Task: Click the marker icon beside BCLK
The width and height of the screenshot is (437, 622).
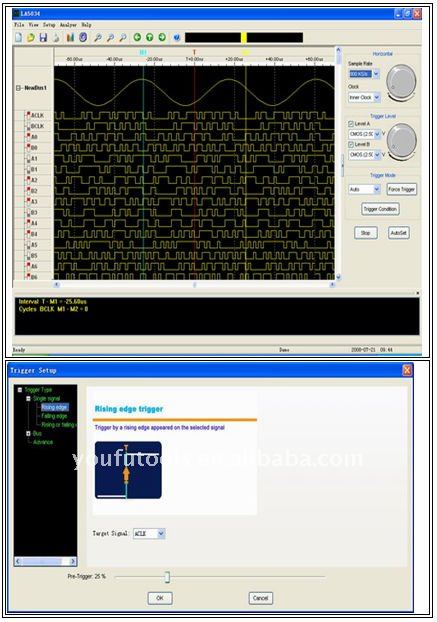Action: [x=28, y=126]
